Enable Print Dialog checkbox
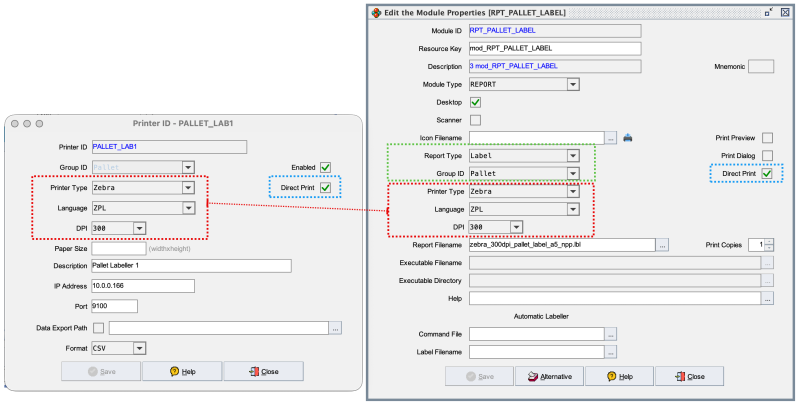Screen dimensions: 800x406 (767, 156)
